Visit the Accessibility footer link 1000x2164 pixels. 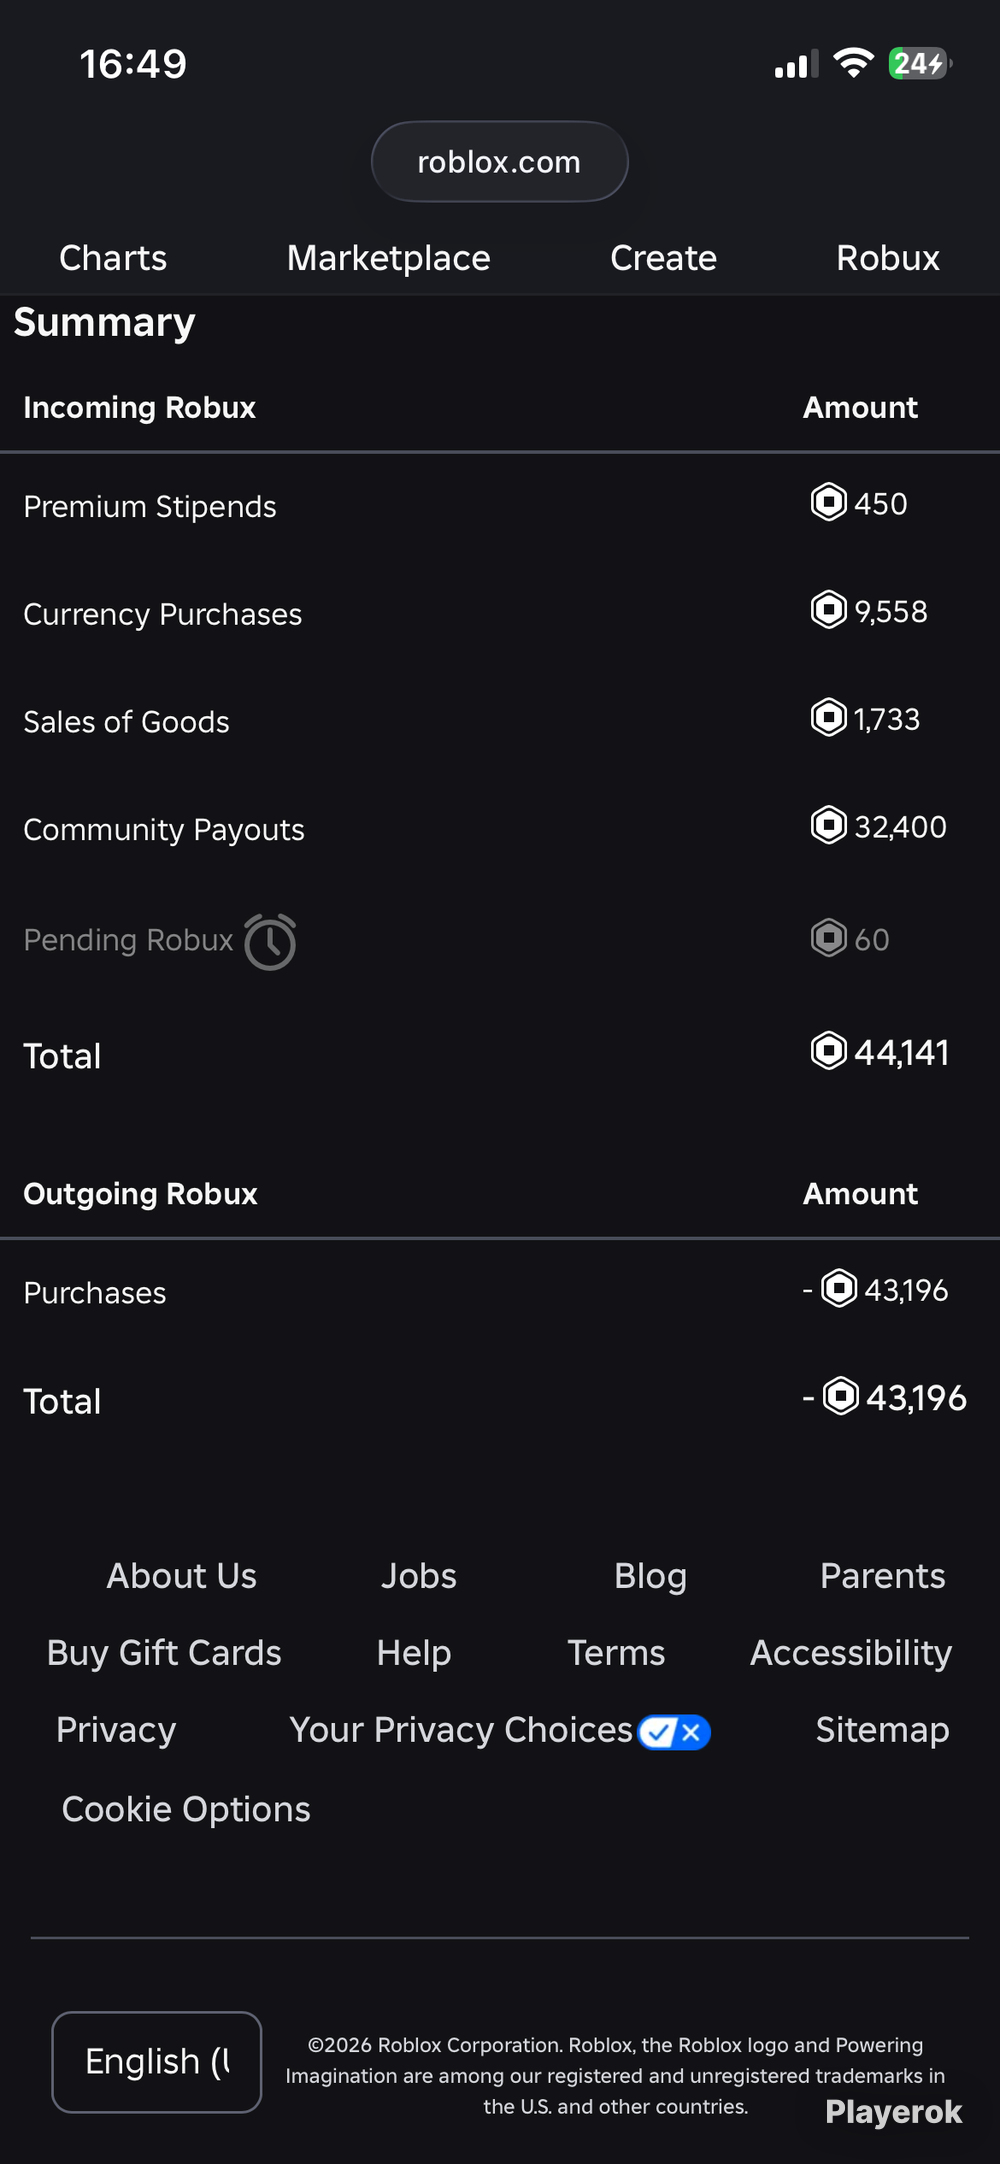pyautogui.click(x=851, y=1653)
